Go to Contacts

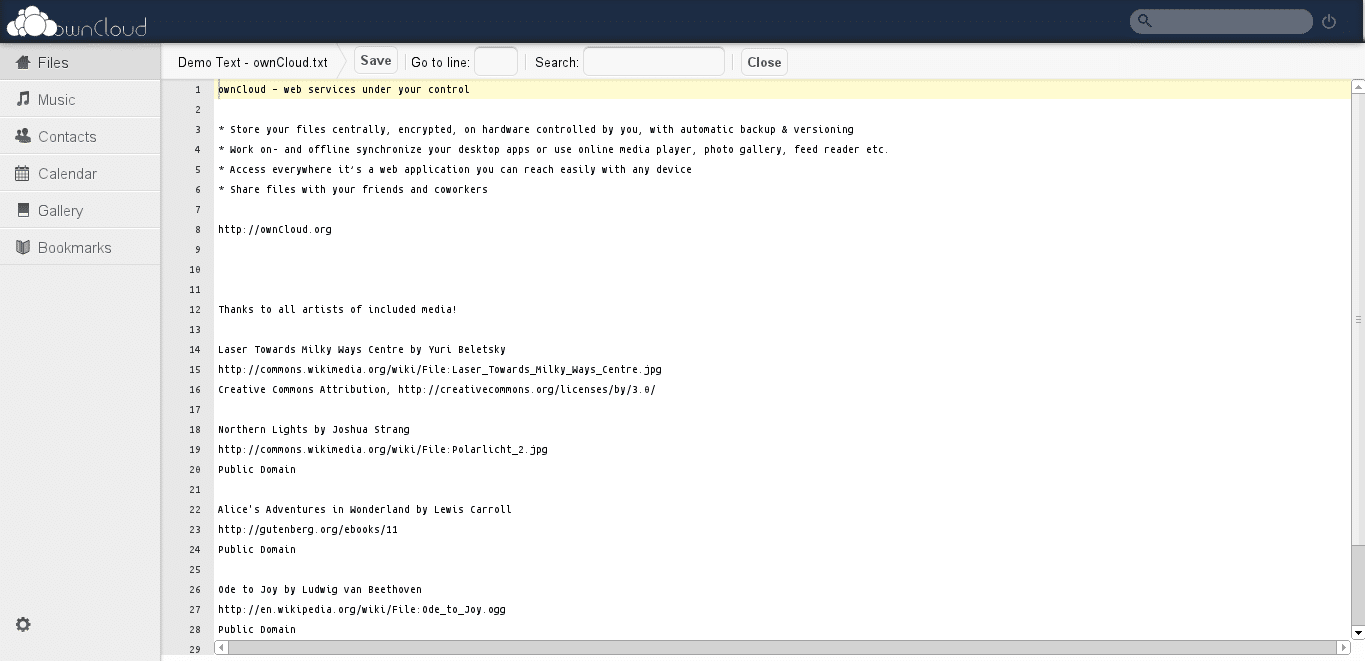coord(80,136)
